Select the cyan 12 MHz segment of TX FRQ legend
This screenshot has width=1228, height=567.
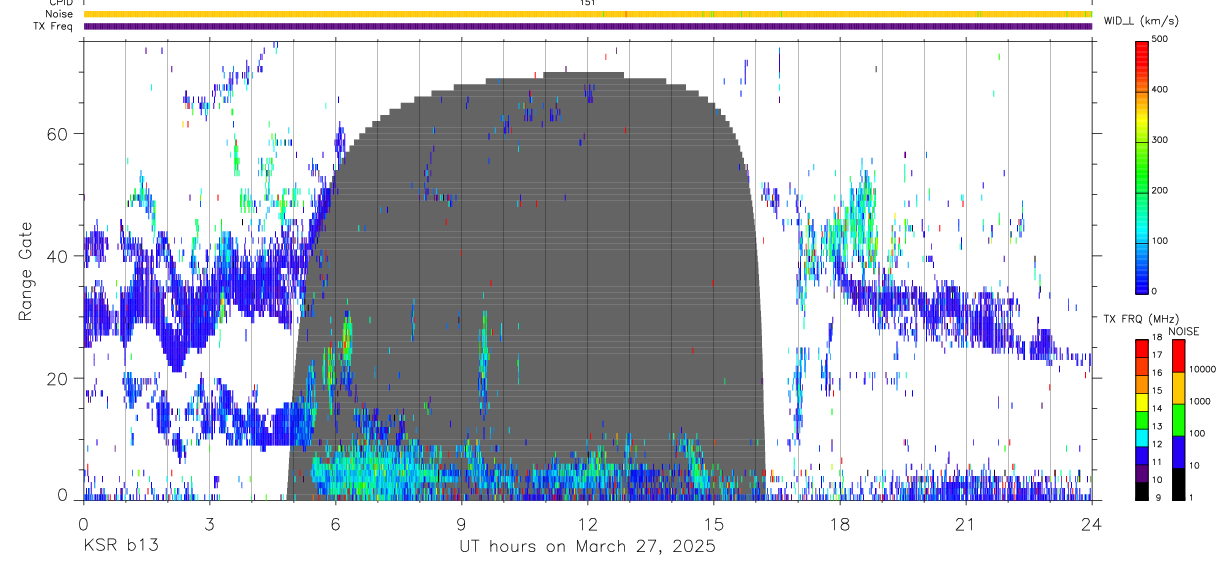[1142, 438]
